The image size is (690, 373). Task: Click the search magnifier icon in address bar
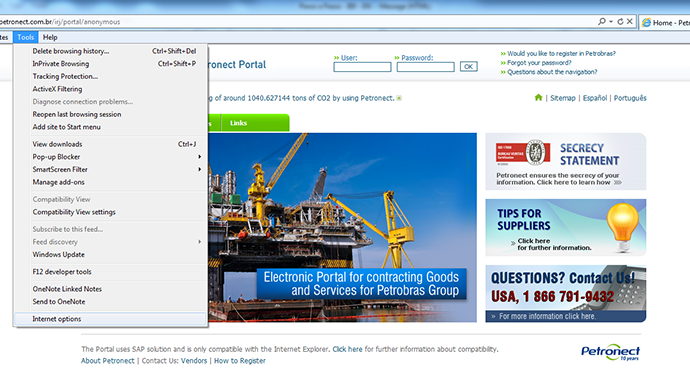tap(602, 21)
